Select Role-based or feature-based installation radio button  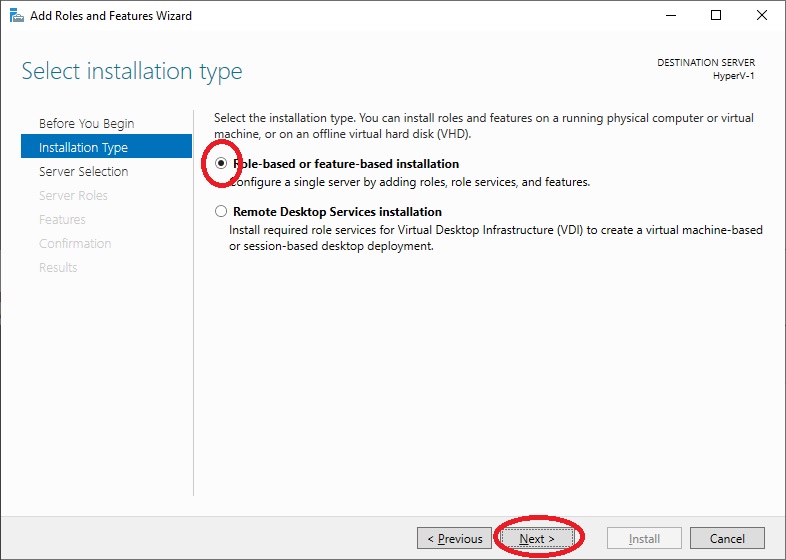point(221,163)
